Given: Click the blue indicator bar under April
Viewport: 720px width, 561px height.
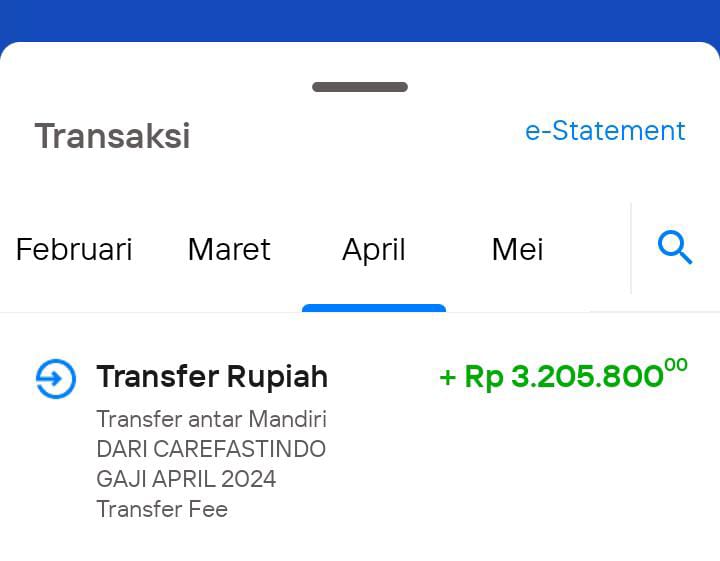Looking at the screenshot, I should coord(374,308).
